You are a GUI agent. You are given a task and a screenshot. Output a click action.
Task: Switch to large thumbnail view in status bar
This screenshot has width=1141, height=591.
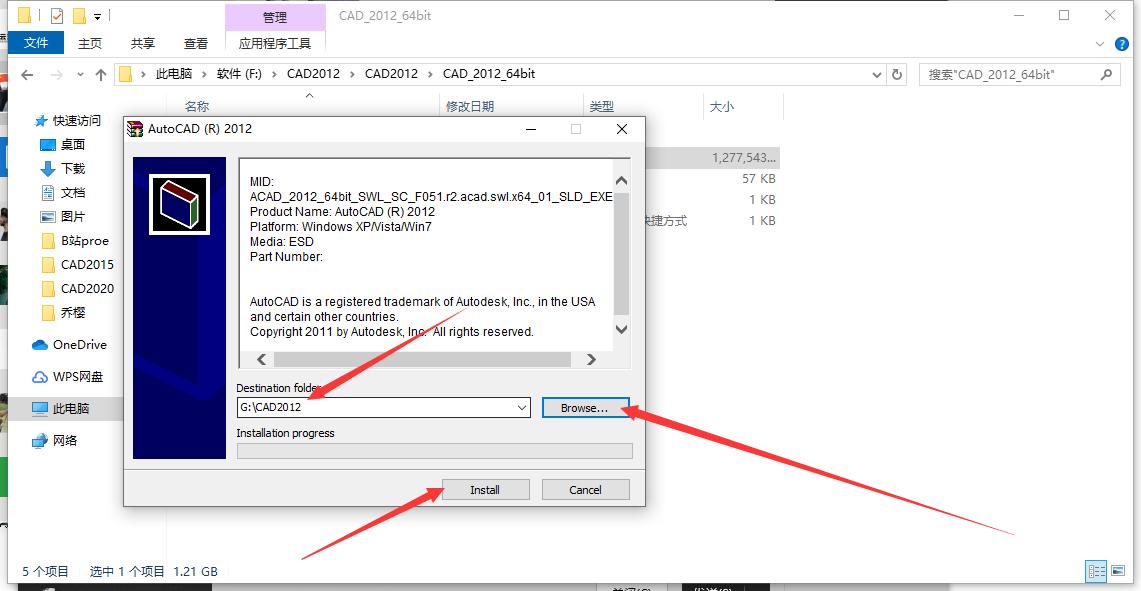click(x=1117, y=571)
